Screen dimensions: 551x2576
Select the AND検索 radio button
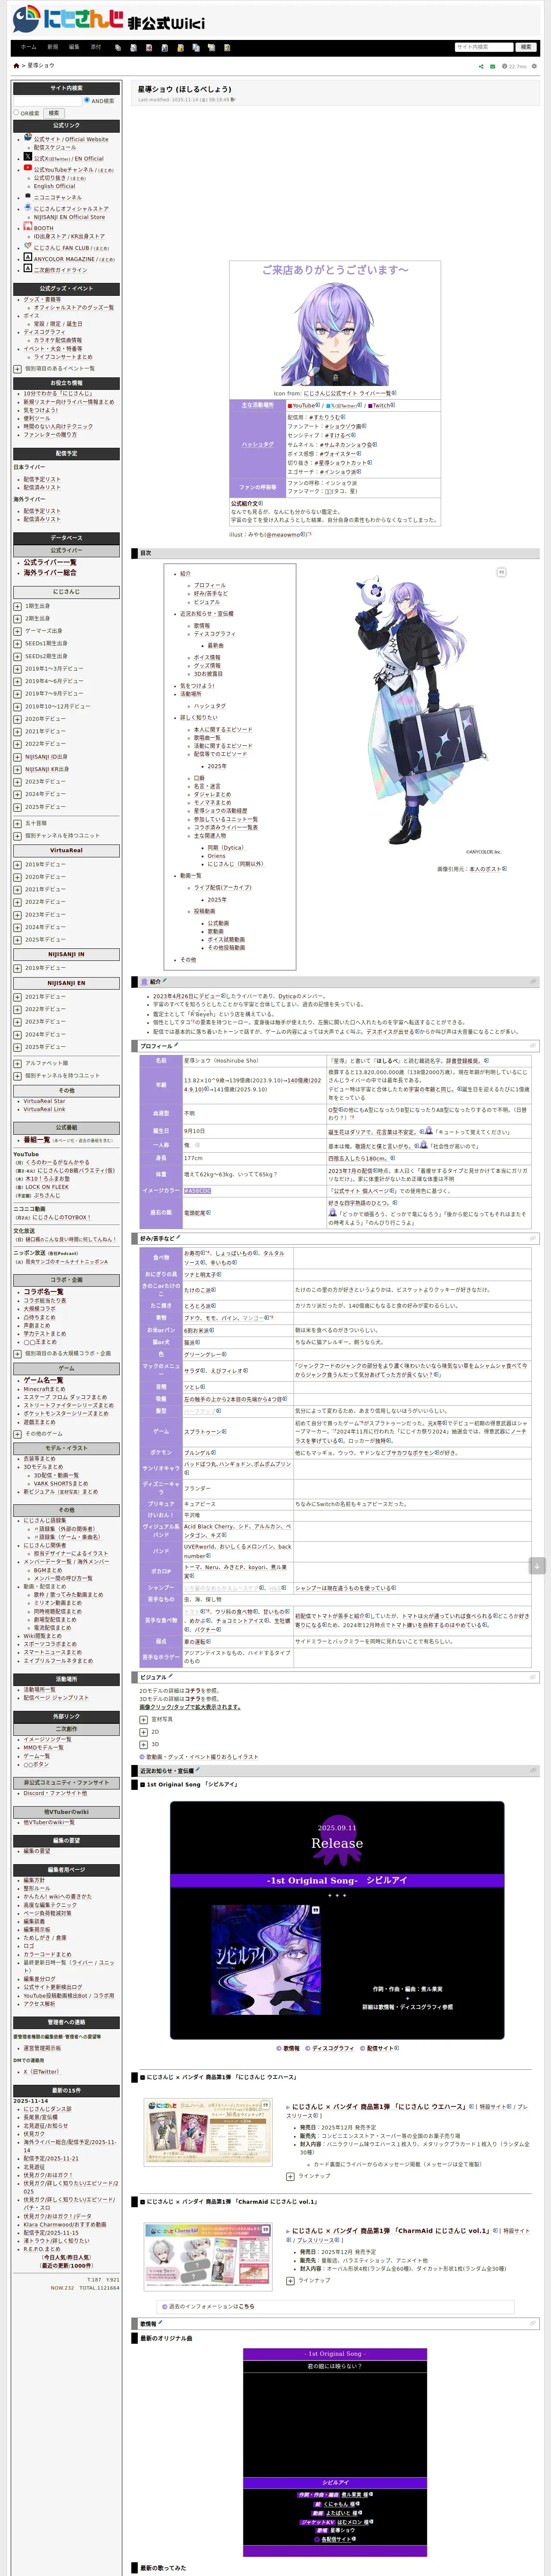[x=87, y=100]
